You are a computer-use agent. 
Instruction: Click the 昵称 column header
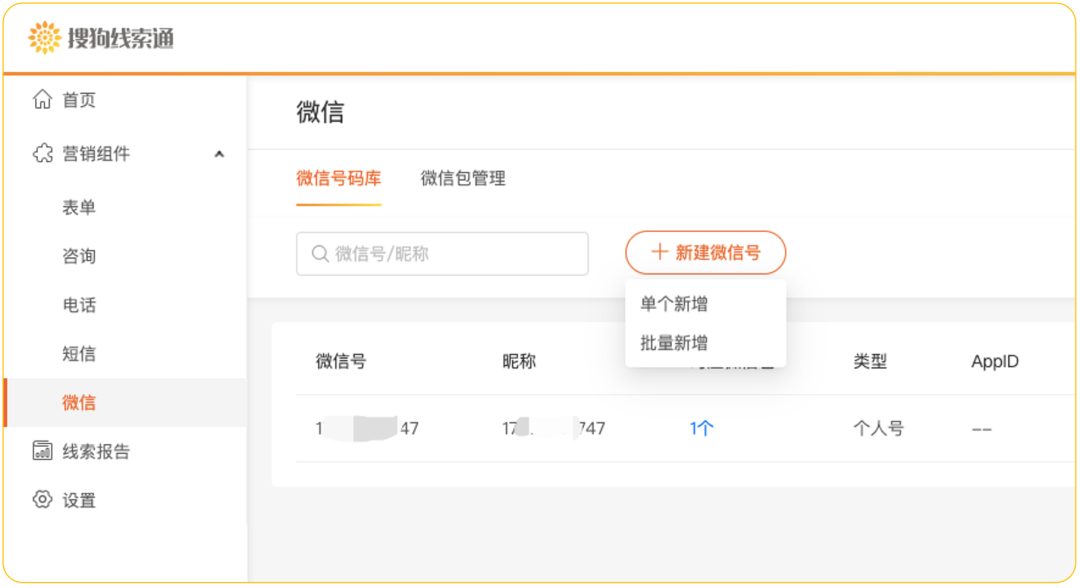click(x=519, y=361)
